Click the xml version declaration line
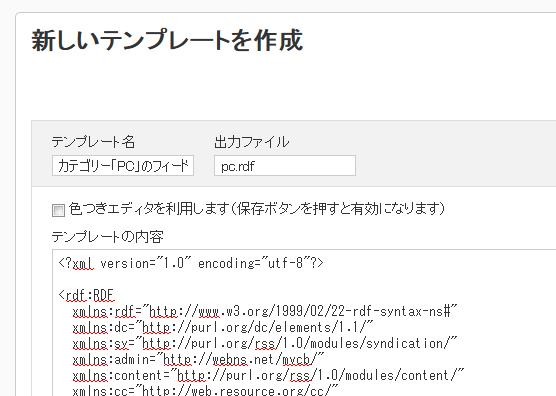The width and height of the screenshot is (556, 396). point(191,263)
